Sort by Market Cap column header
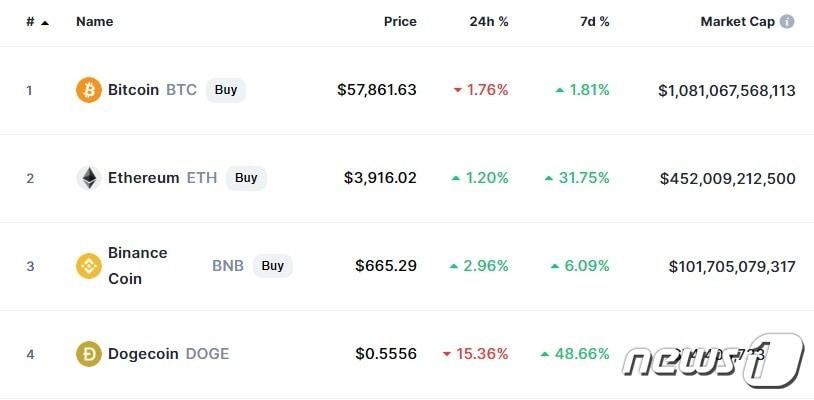 click(x=737, y=22)
